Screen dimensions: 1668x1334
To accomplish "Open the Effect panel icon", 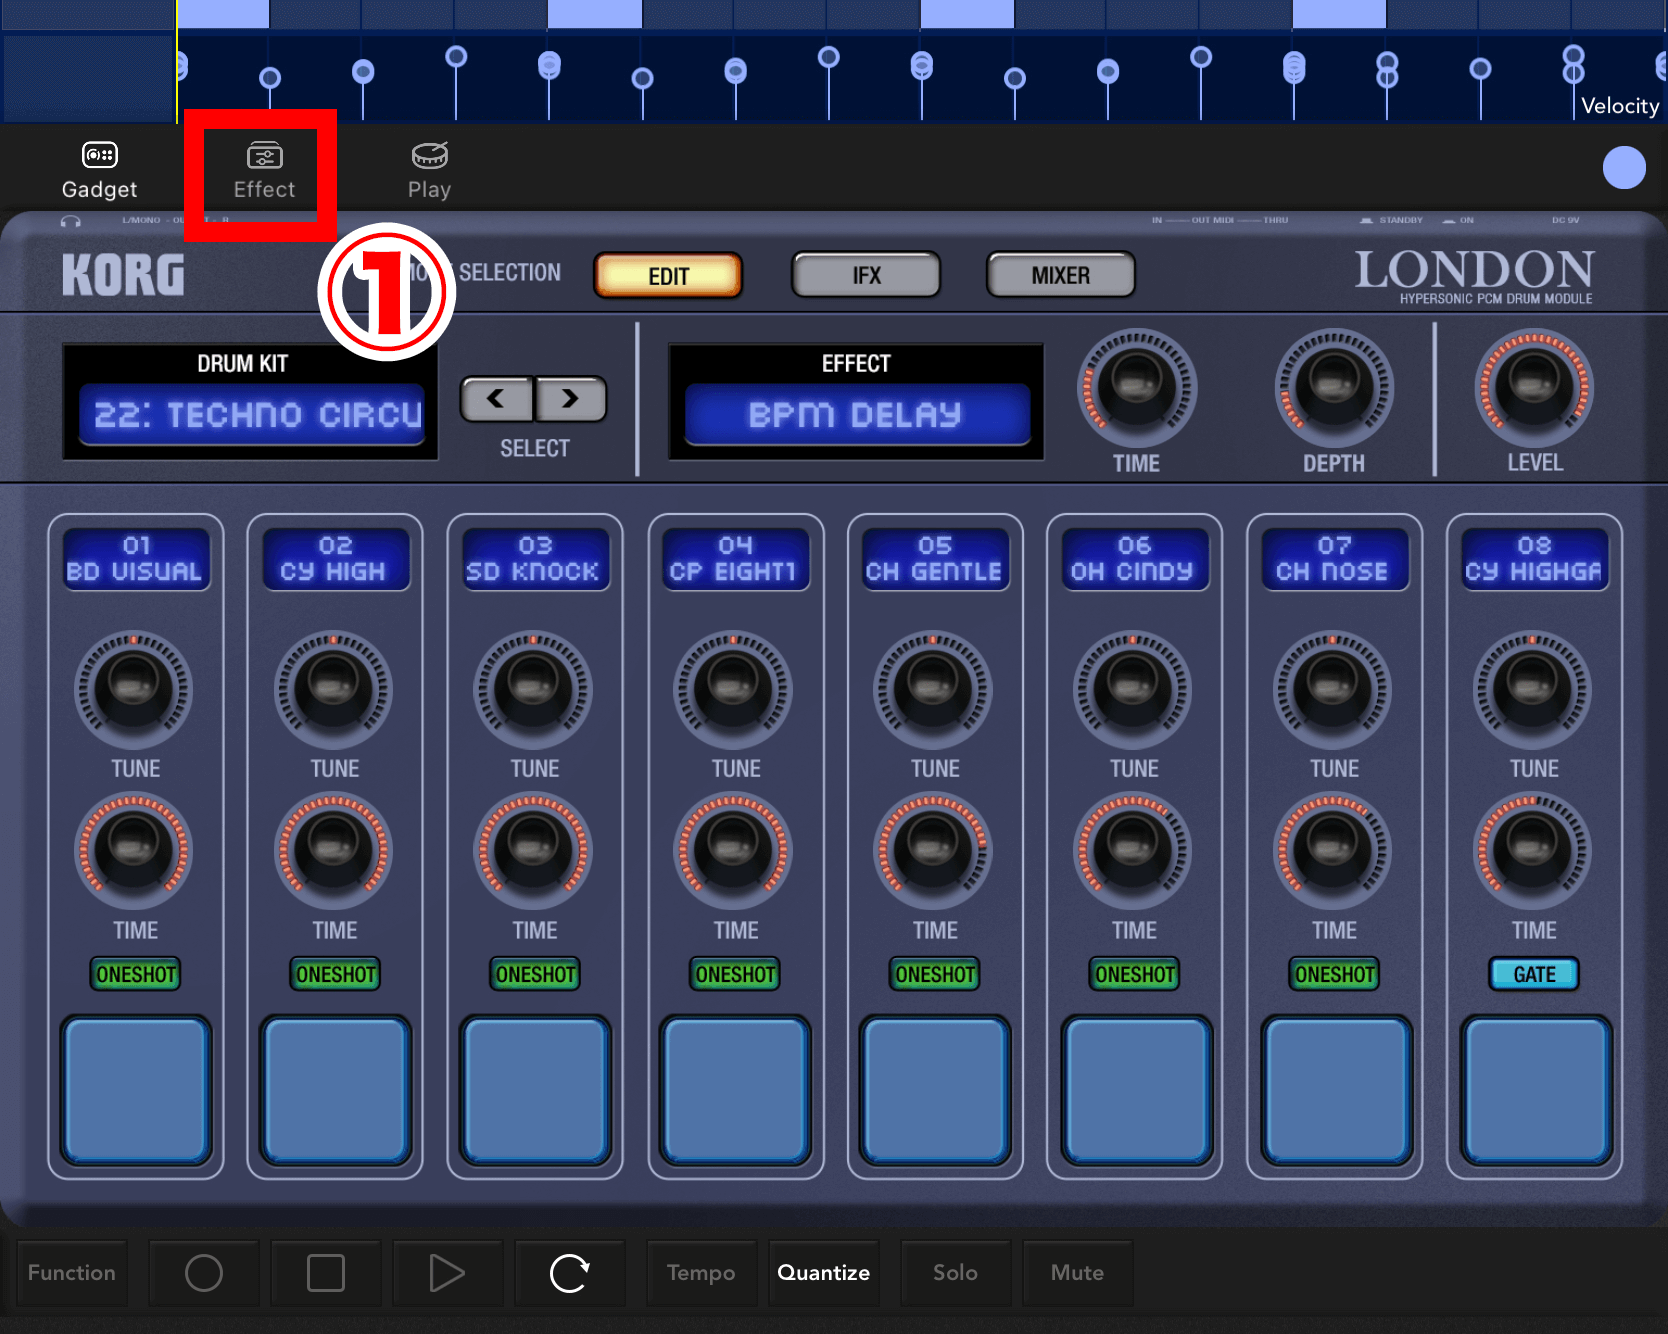I will [x=264, y=170].
